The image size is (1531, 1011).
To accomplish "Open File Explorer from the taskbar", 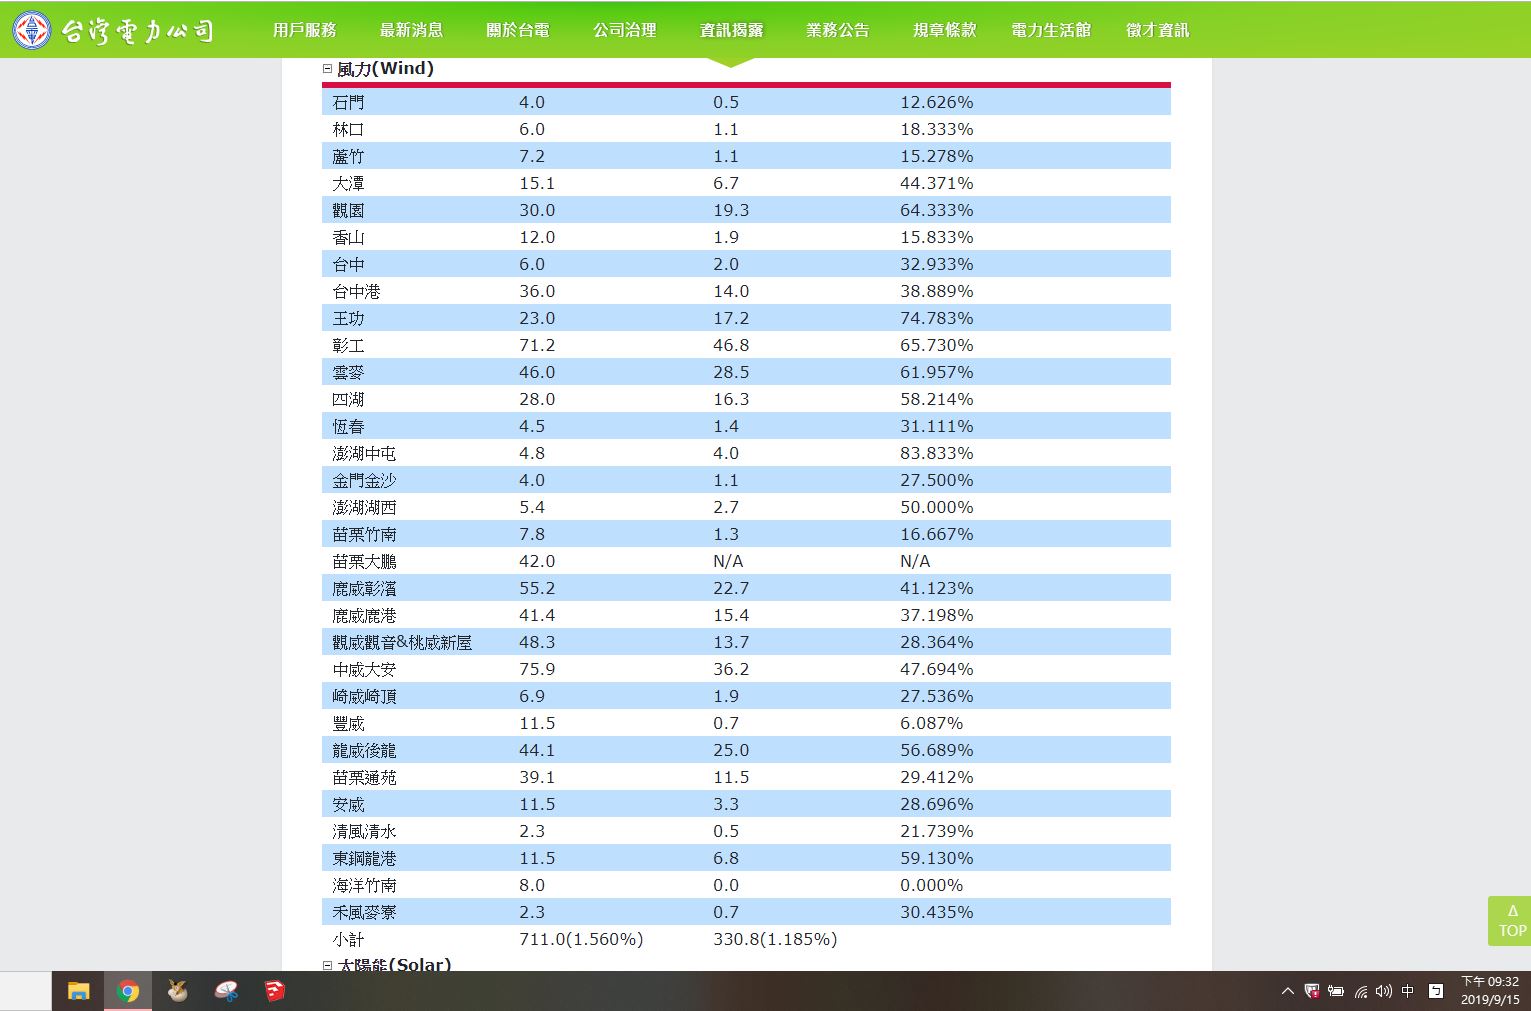I will 78,991.
